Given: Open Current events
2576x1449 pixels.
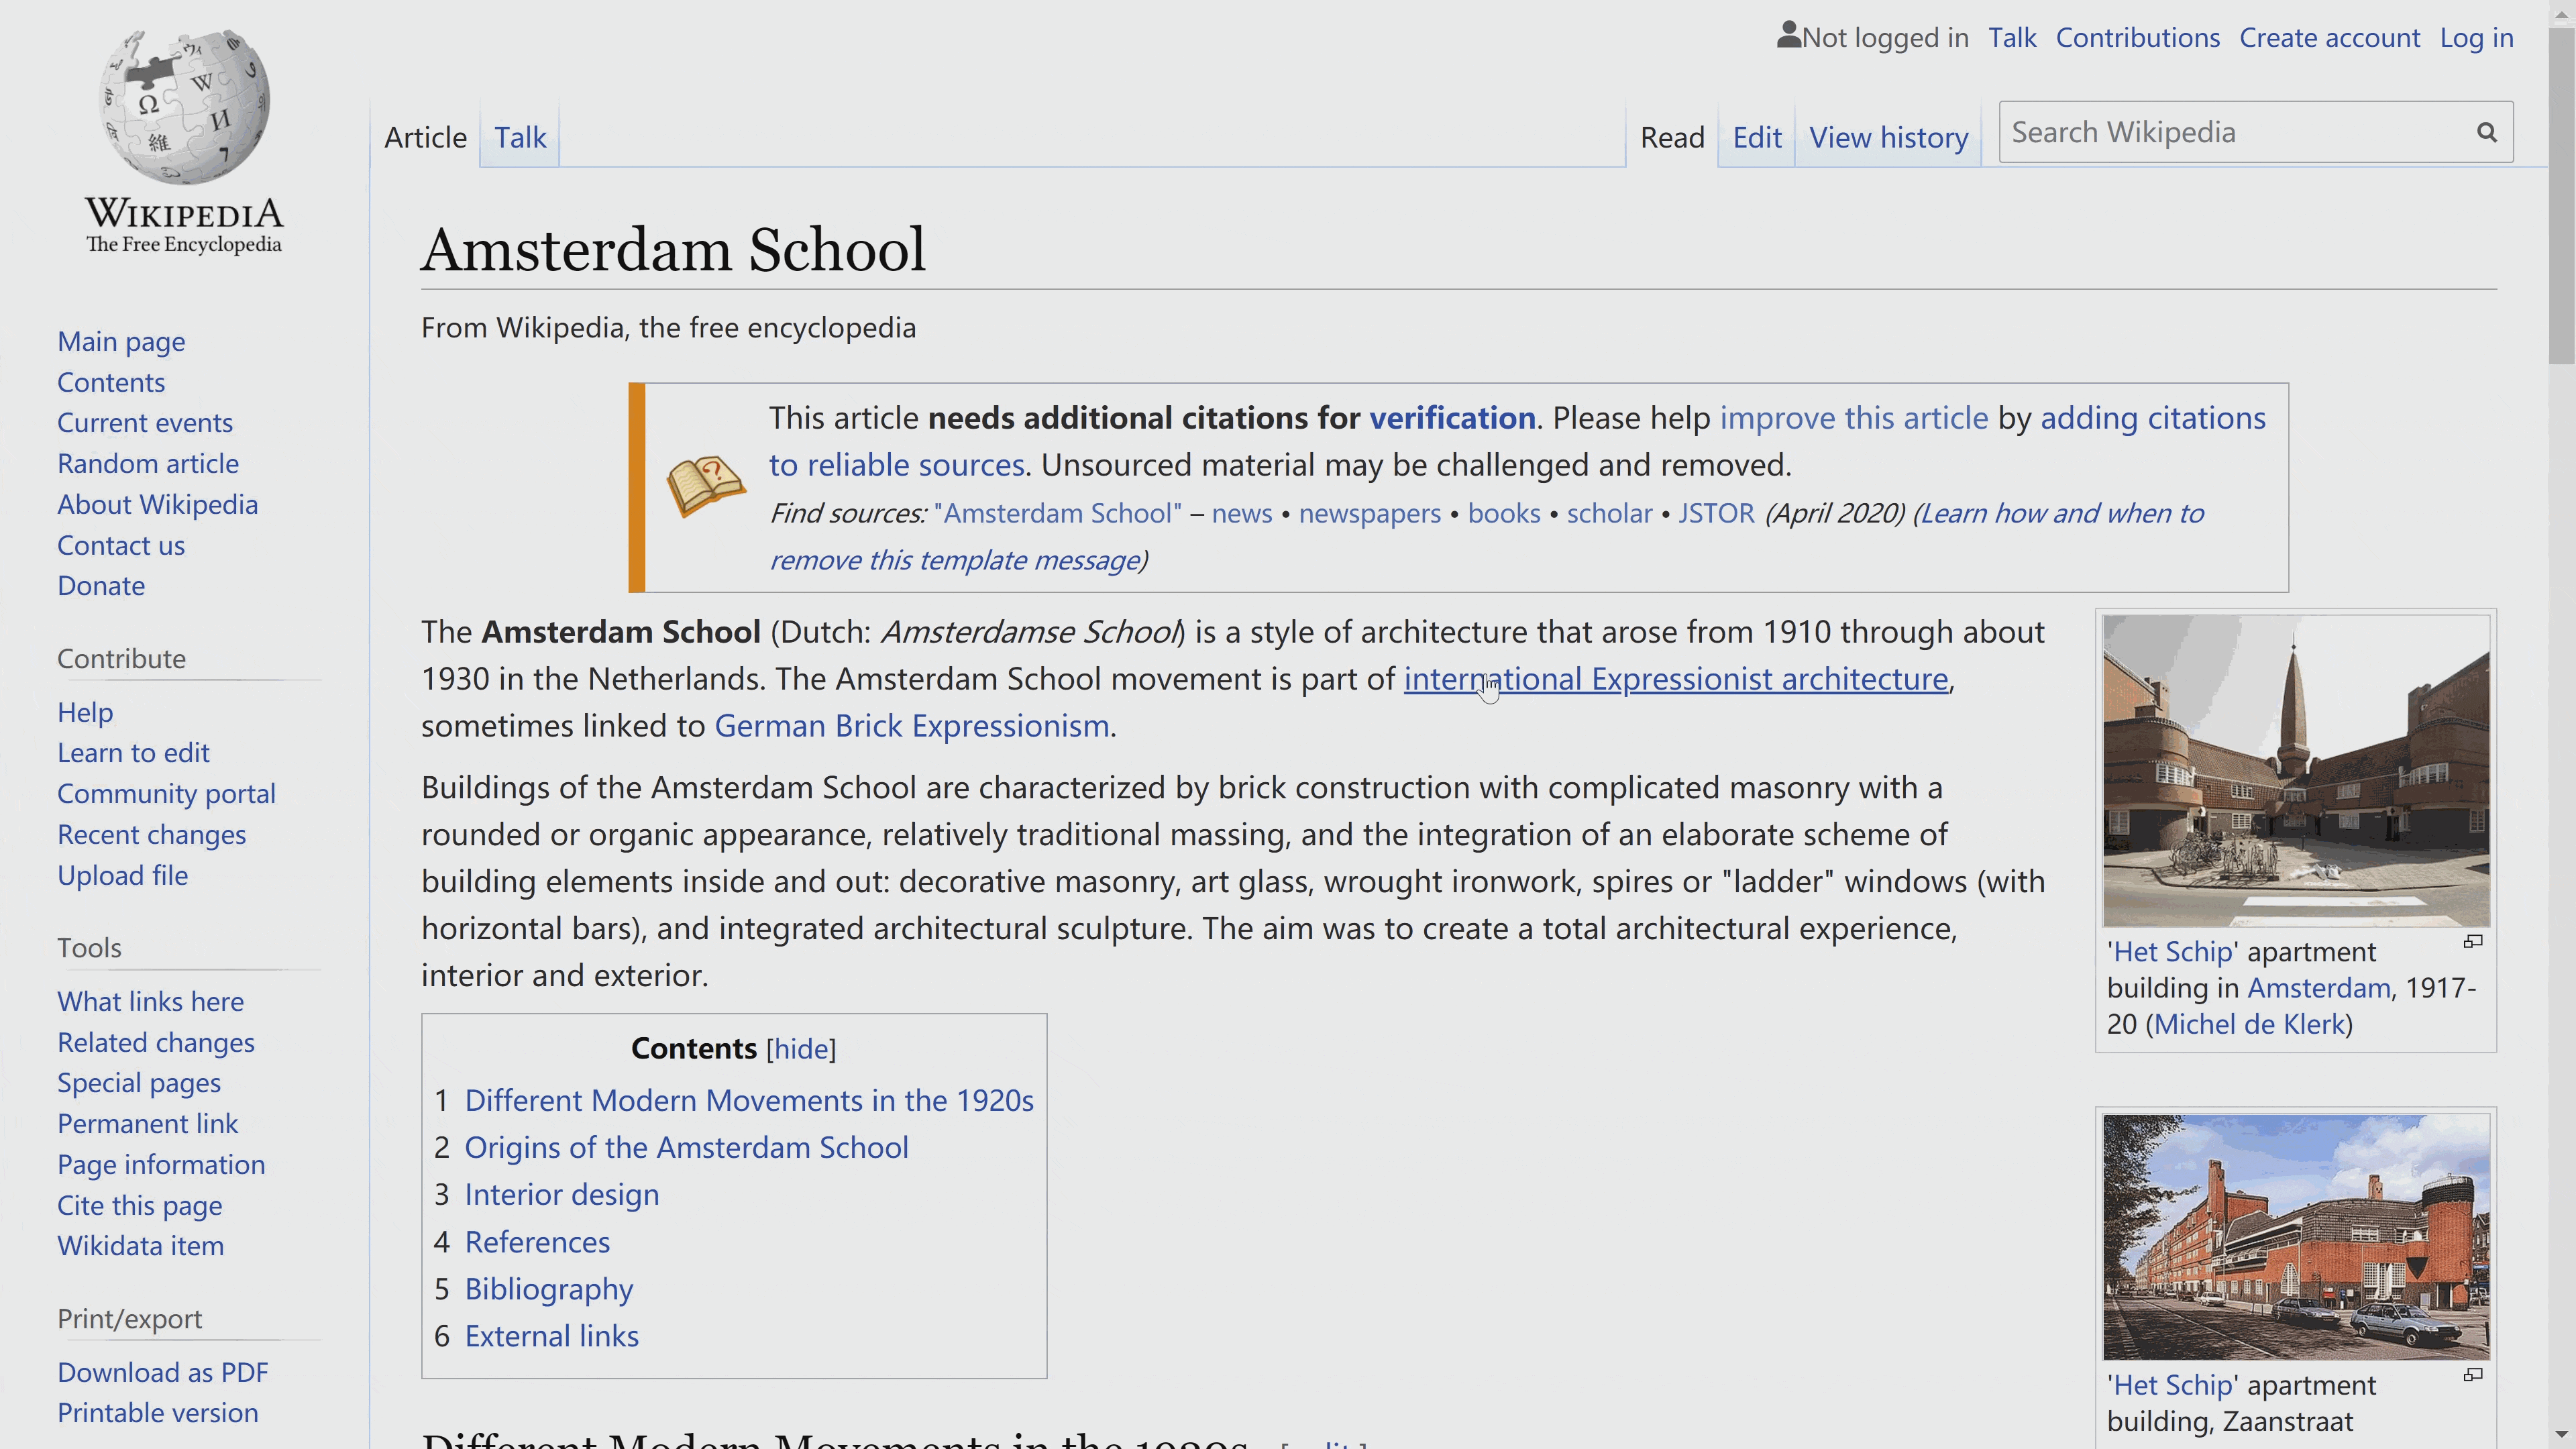Looking at the screenshot, I should pyautogui.click(x=145, y=423).
